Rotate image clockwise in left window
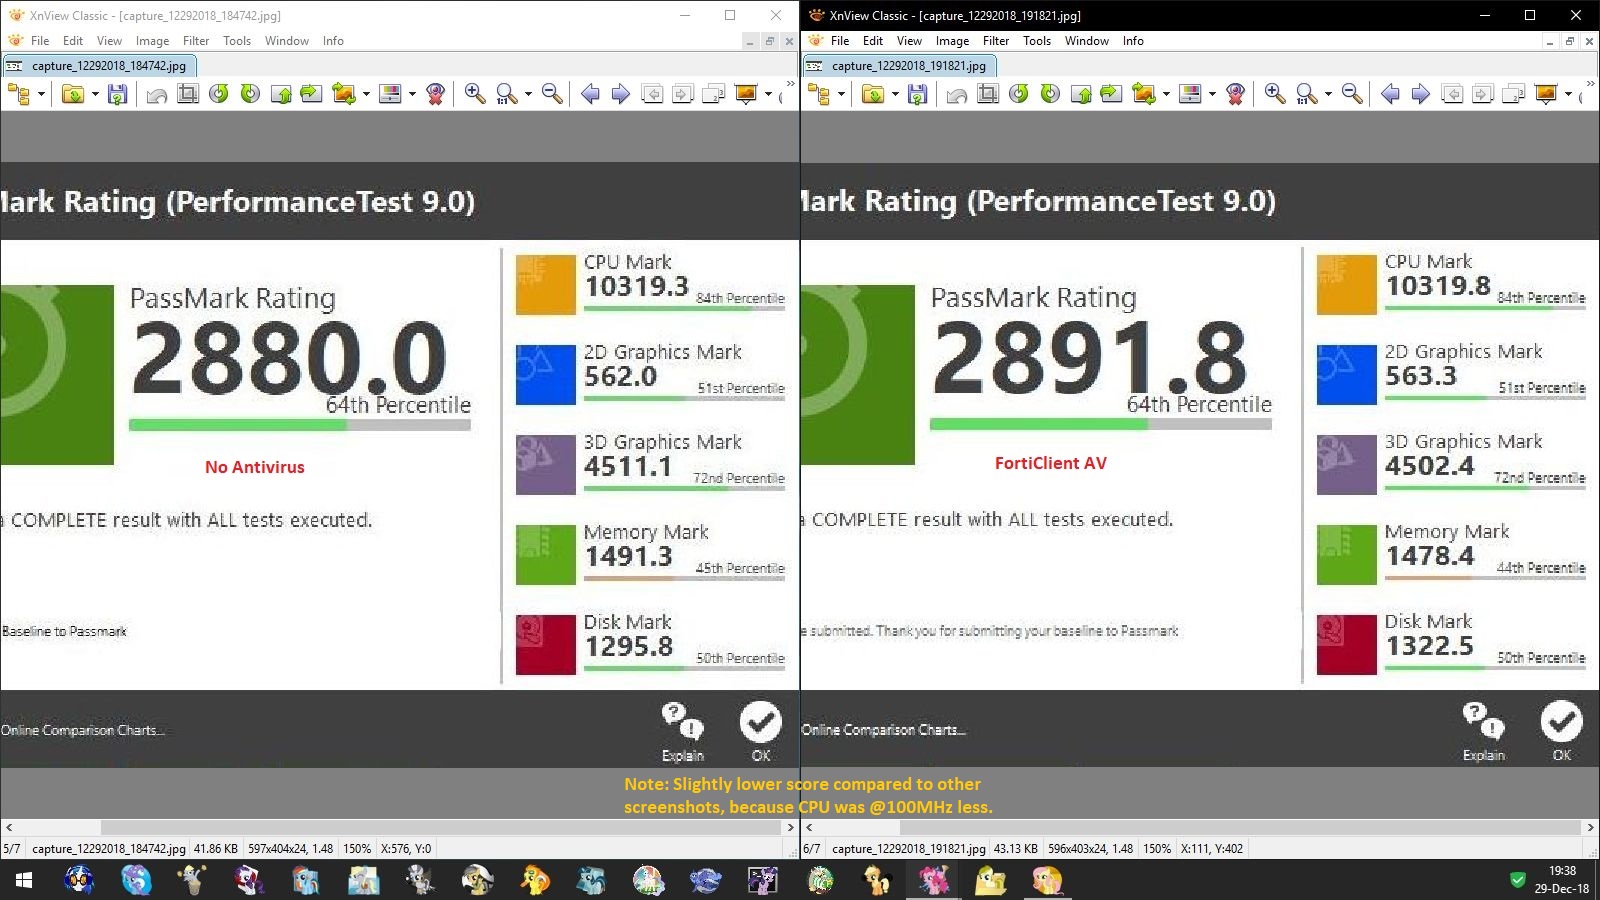 pos(250,94)
